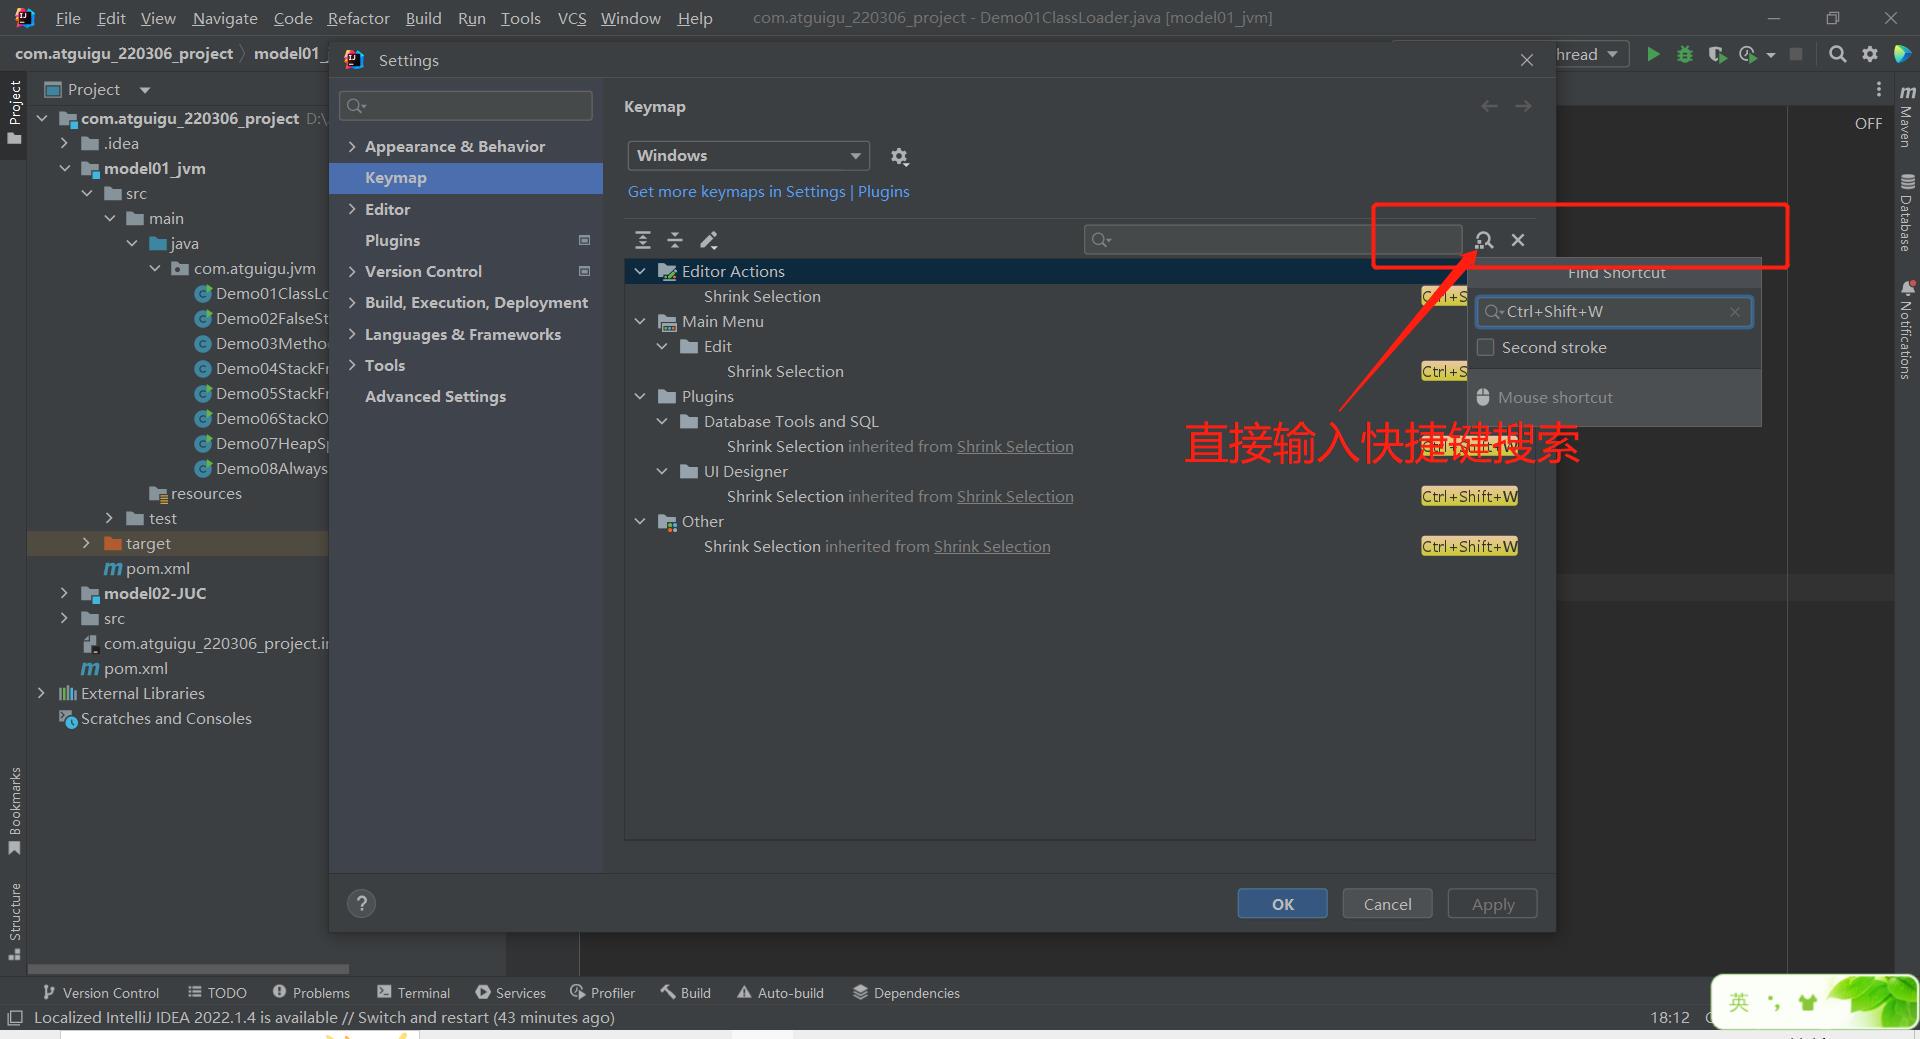Click IME language indicator in tray
1920x1039 pixels.
pyautogui.click(x=1738, y=1002)
